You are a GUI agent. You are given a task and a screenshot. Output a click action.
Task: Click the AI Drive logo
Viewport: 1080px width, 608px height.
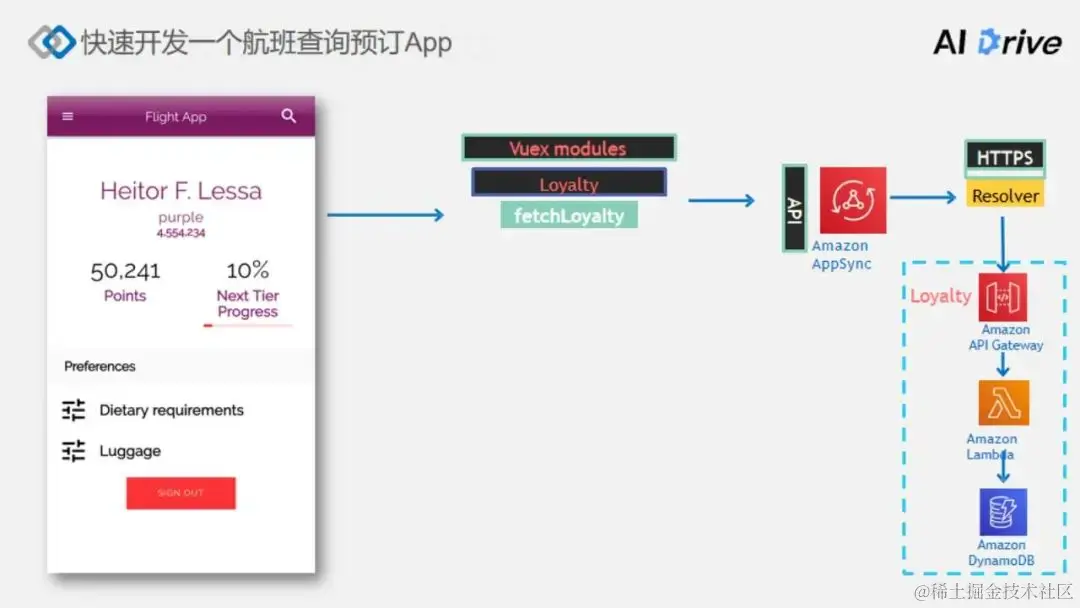pos(997,43)
